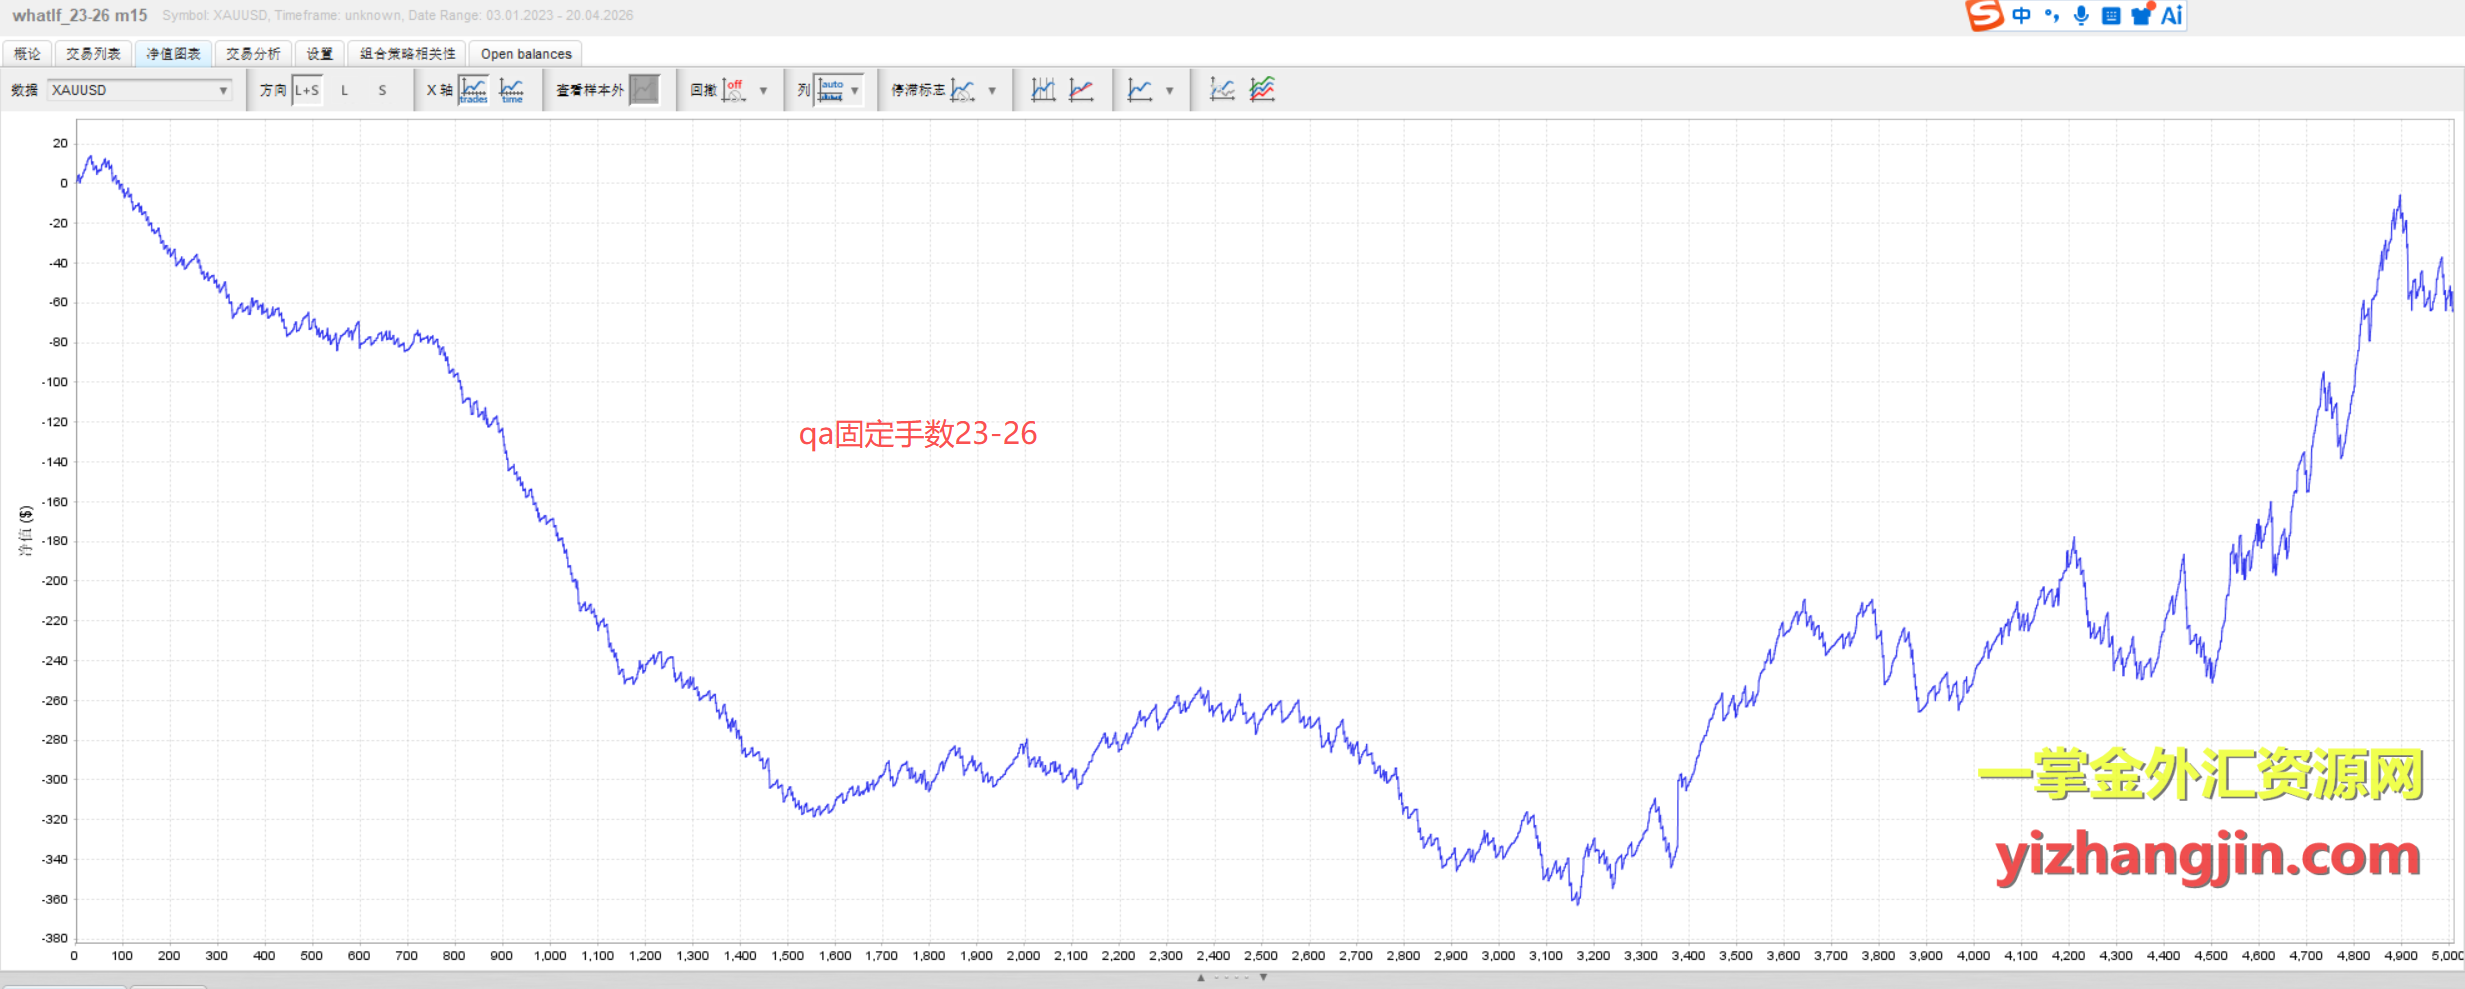Click the 停滞标志 stagnation chart icon

point(962,90)
